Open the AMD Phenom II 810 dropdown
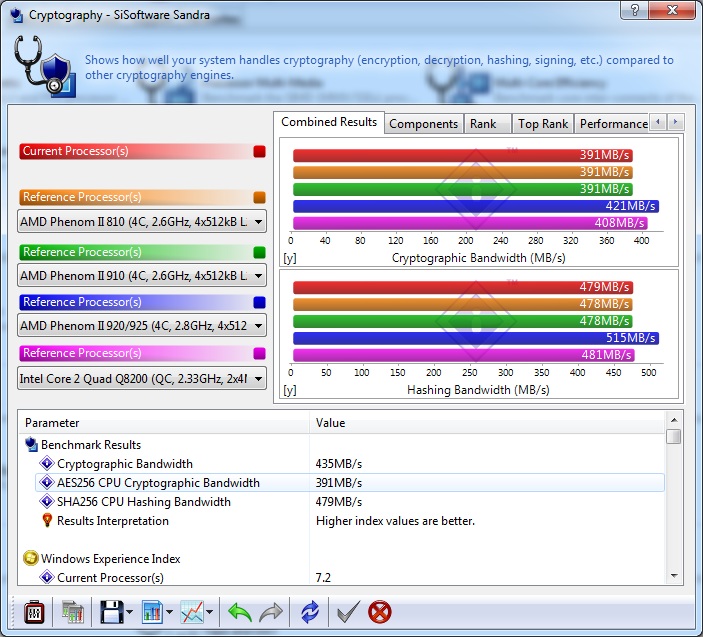Image resolution: width=703 pixels, height=637 pixels. pos(142,221)
